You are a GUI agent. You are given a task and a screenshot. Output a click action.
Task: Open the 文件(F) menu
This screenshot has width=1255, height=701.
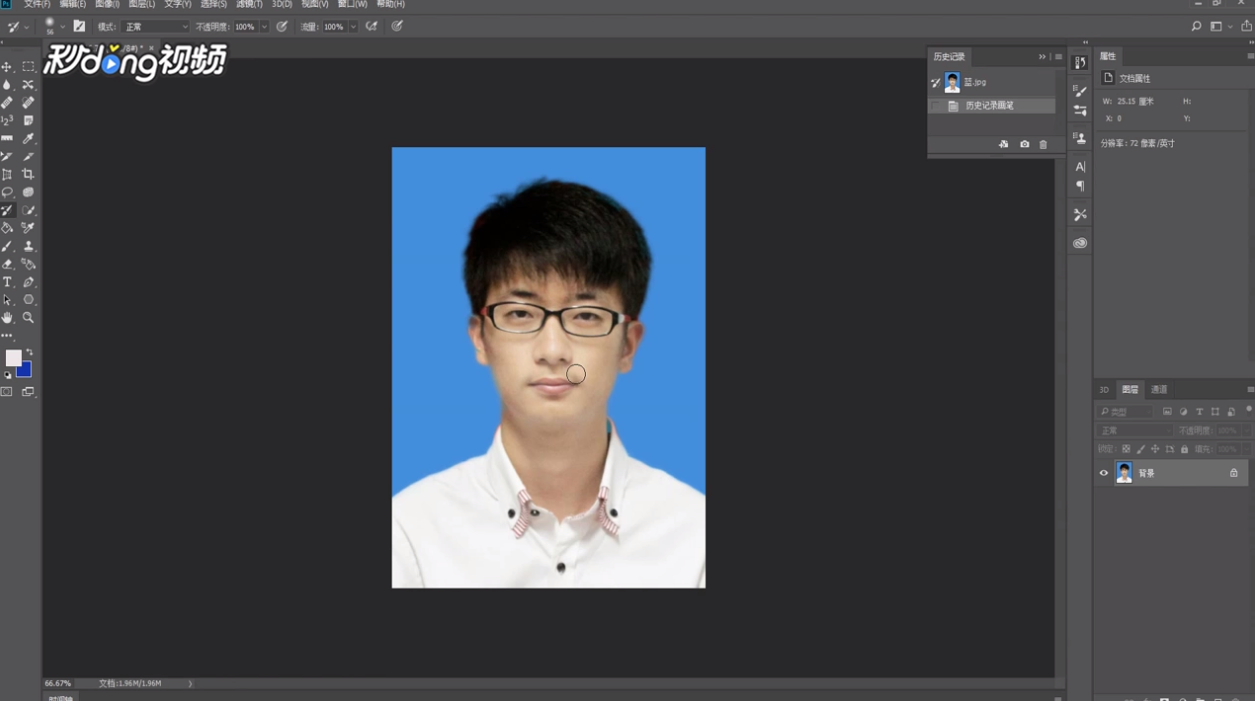pyautogui.click(x=37, y=4)
